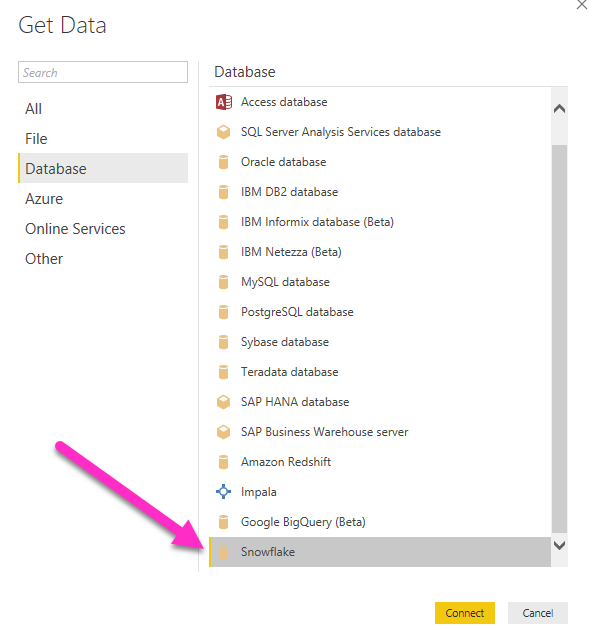Click the list's down arrow button
Viewport: 592px width, 630px height.
pos(559,546)
